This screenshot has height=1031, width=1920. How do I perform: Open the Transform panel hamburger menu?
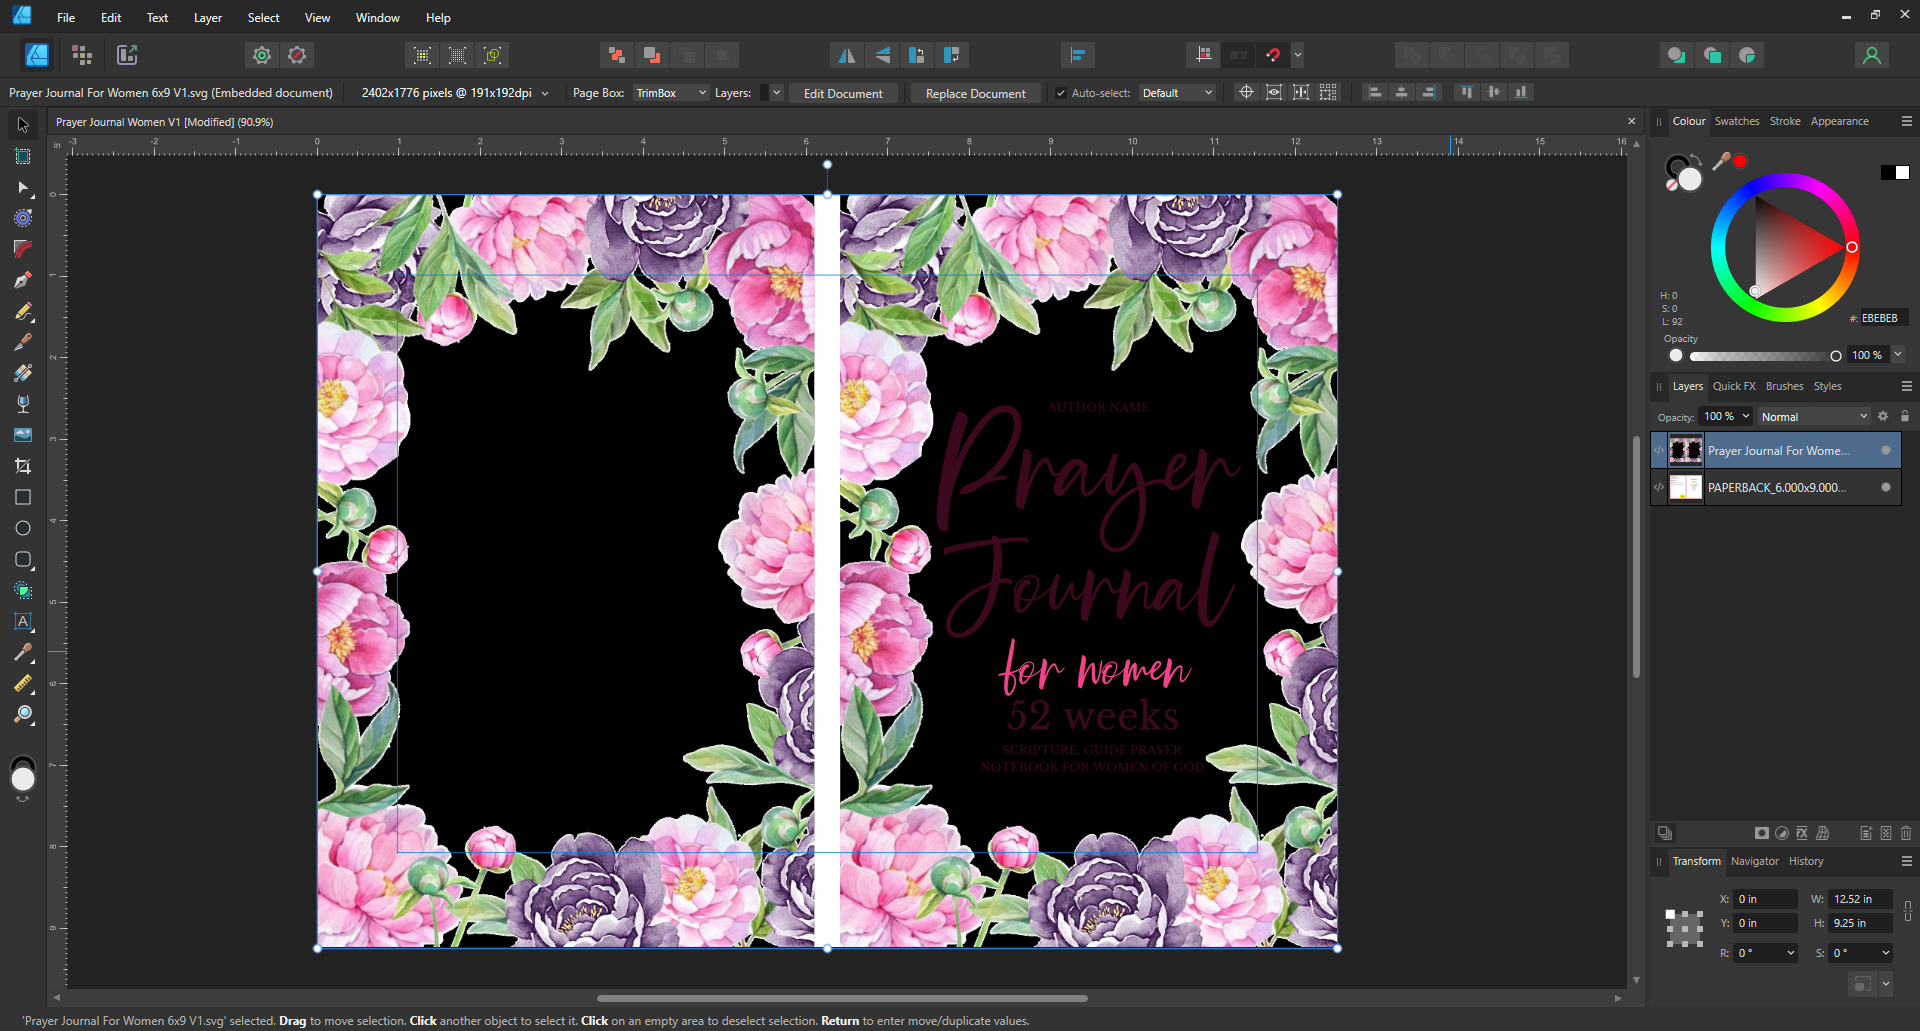tap(1906, 861)
